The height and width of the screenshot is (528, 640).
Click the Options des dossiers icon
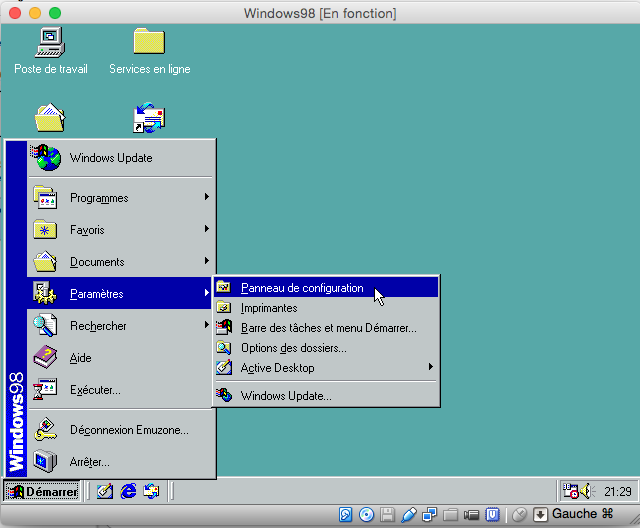click(x=224, y=347)
